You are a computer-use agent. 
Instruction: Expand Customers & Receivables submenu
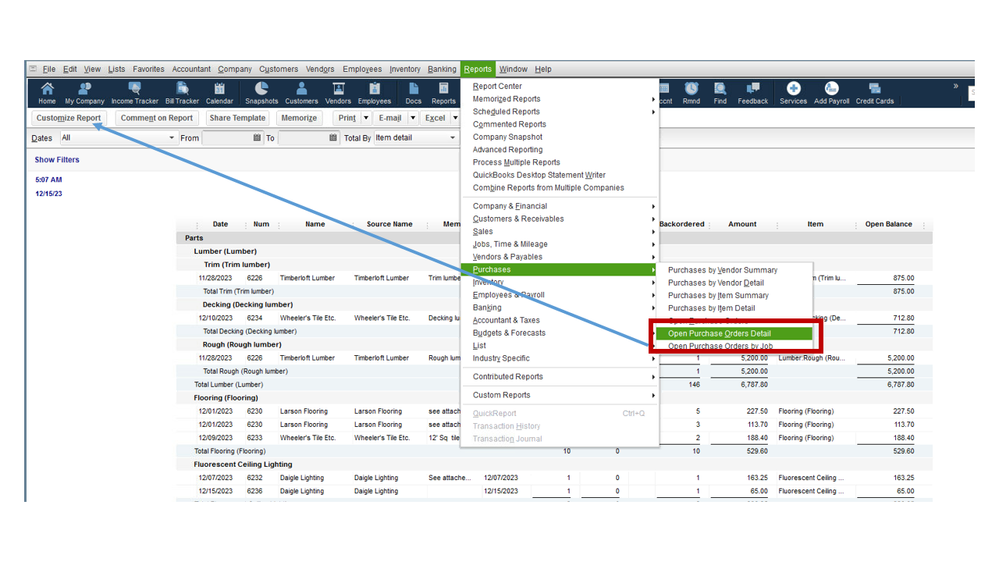coord(559,219)
